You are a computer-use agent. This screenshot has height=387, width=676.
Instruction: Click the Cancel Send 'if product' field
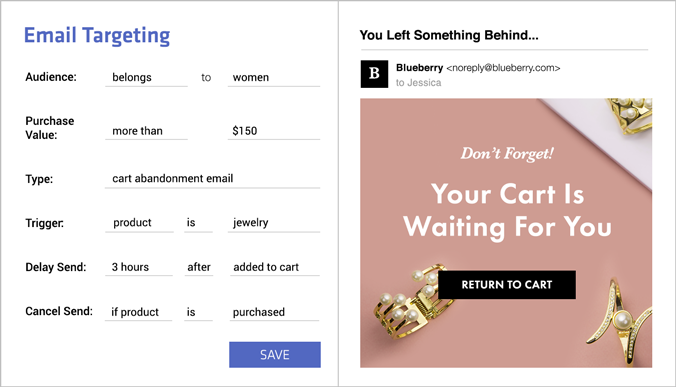click(138, 312)
